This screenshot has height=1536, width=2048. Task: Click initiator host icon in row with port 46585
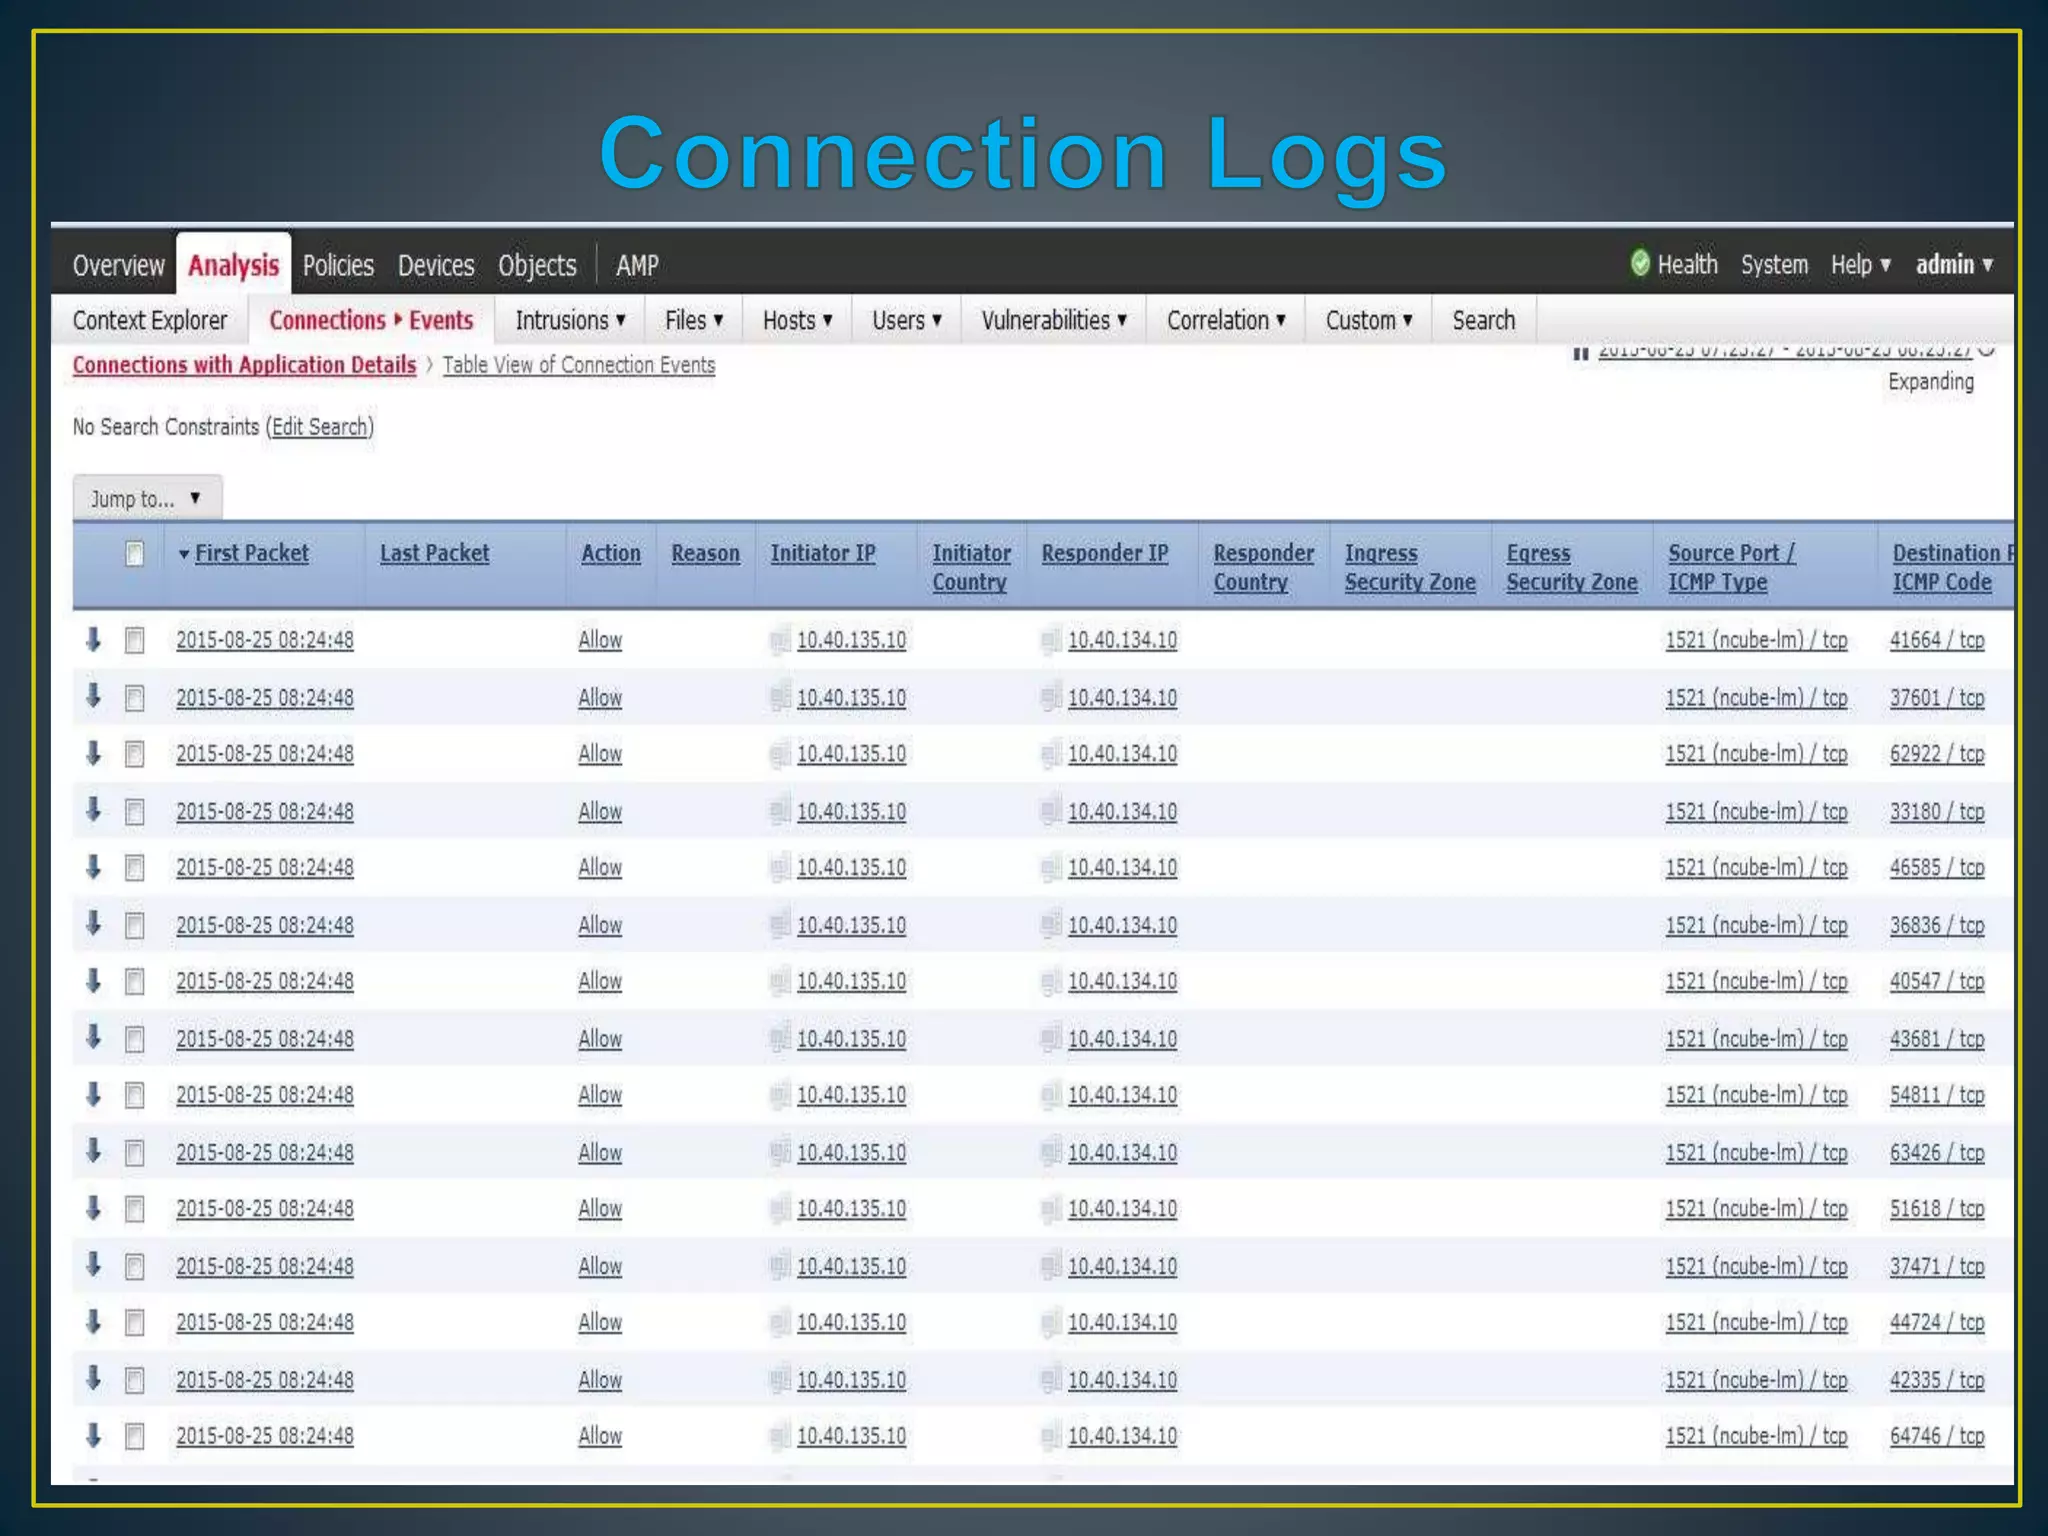[x=779, y=868]
